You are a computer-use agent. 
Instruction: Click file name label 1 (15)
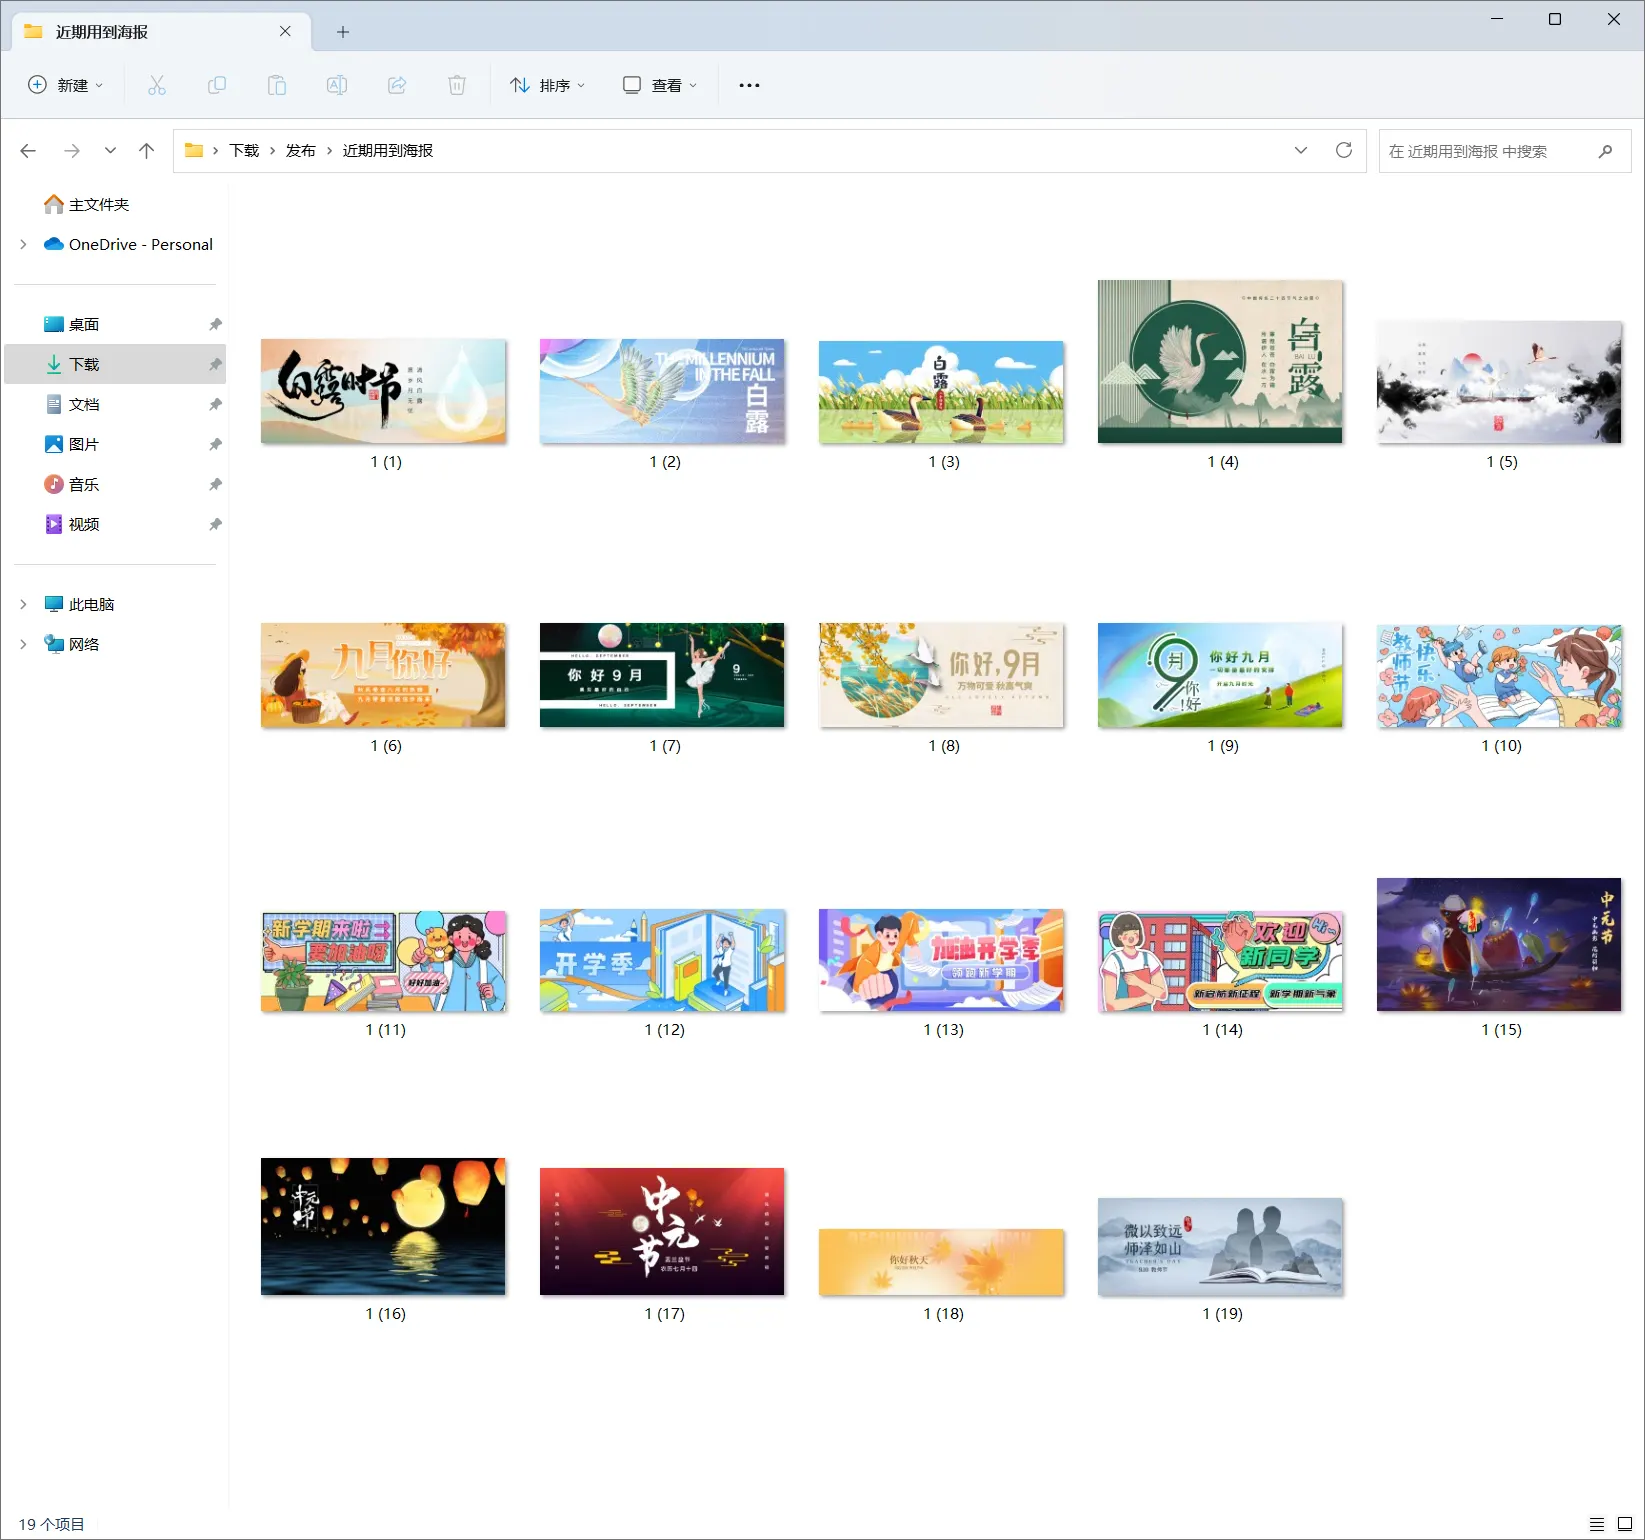[x=1502, y=1030]
